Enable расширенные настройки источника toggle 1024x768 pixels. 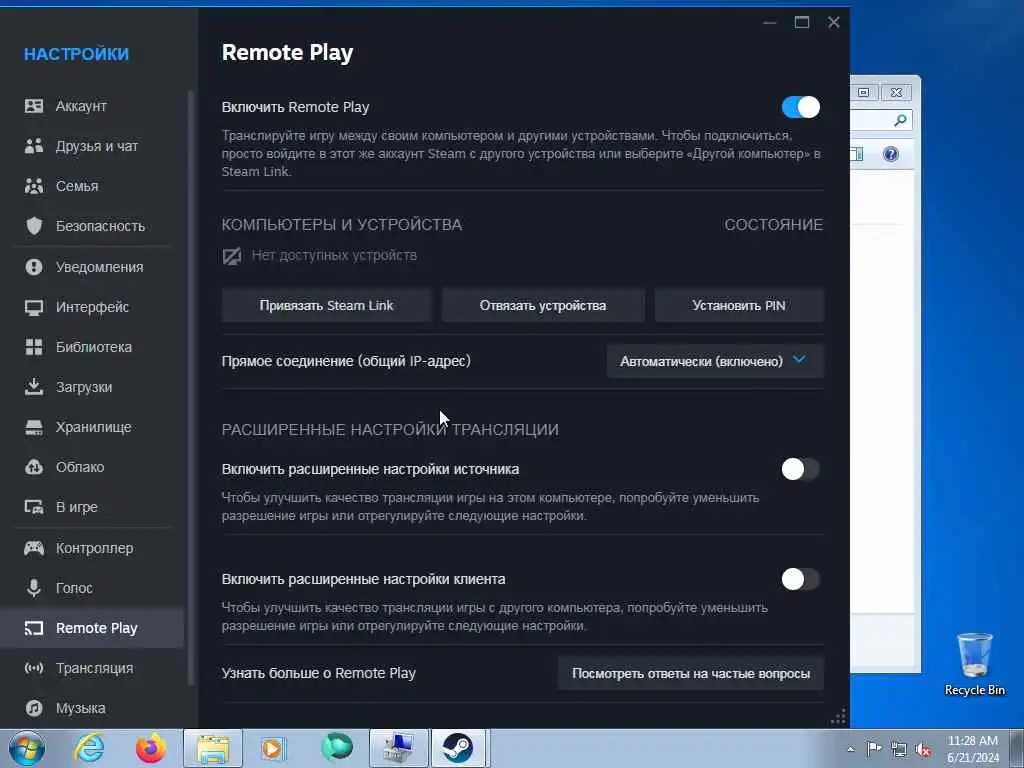coord(801,469)
